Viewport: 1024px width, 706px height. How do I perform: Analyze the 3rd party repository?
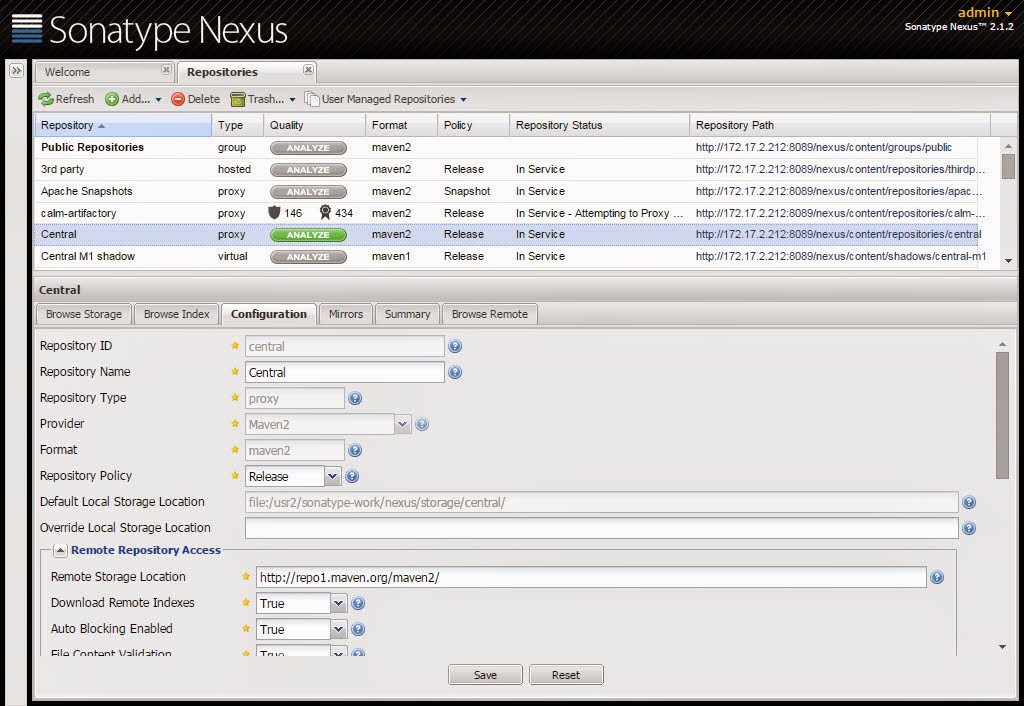[308, 170]
